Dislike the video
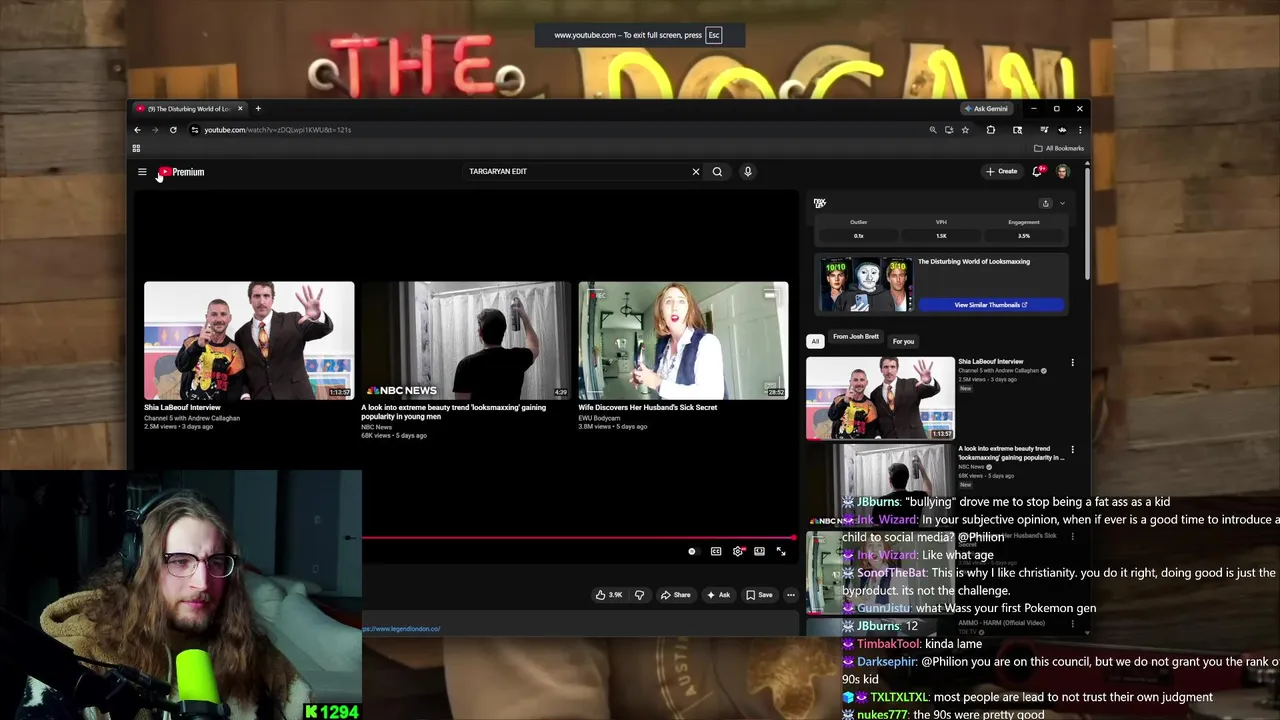This screenshot has width=1280, height=720. click(x=639, y=595)
